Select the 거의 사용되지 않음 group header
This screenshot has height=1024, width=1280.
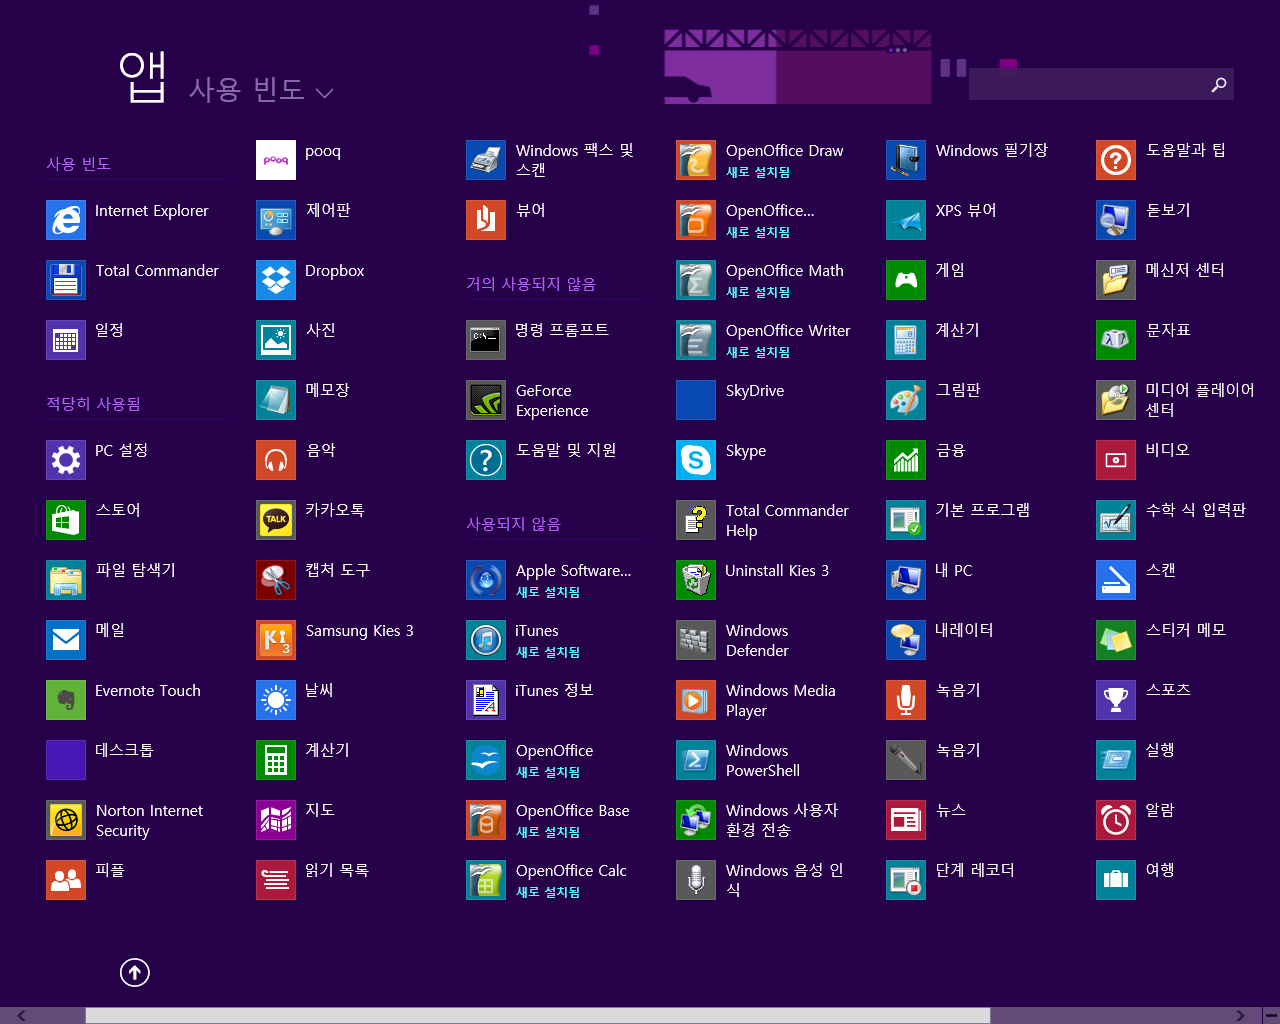coord(530,284)
